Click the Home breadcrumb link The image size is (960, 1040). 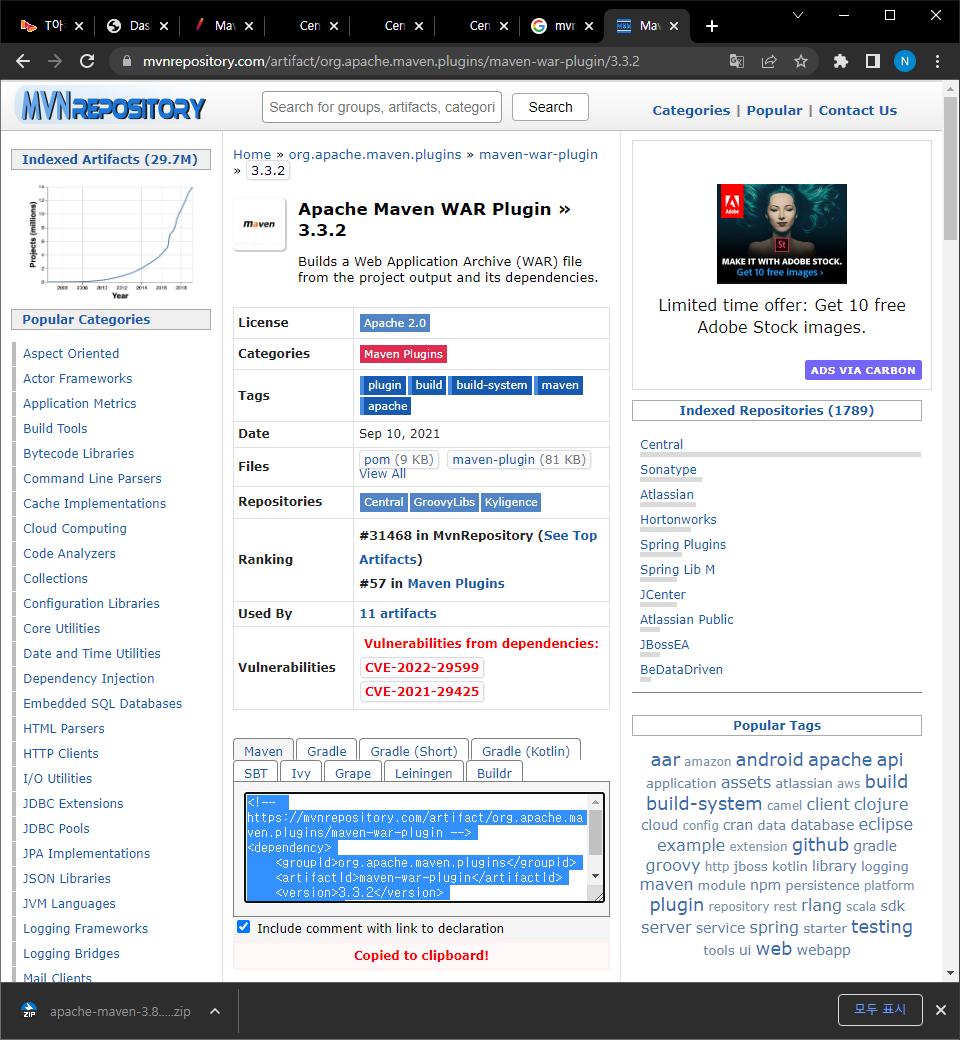pyautogui.click(x=252, y=155)
